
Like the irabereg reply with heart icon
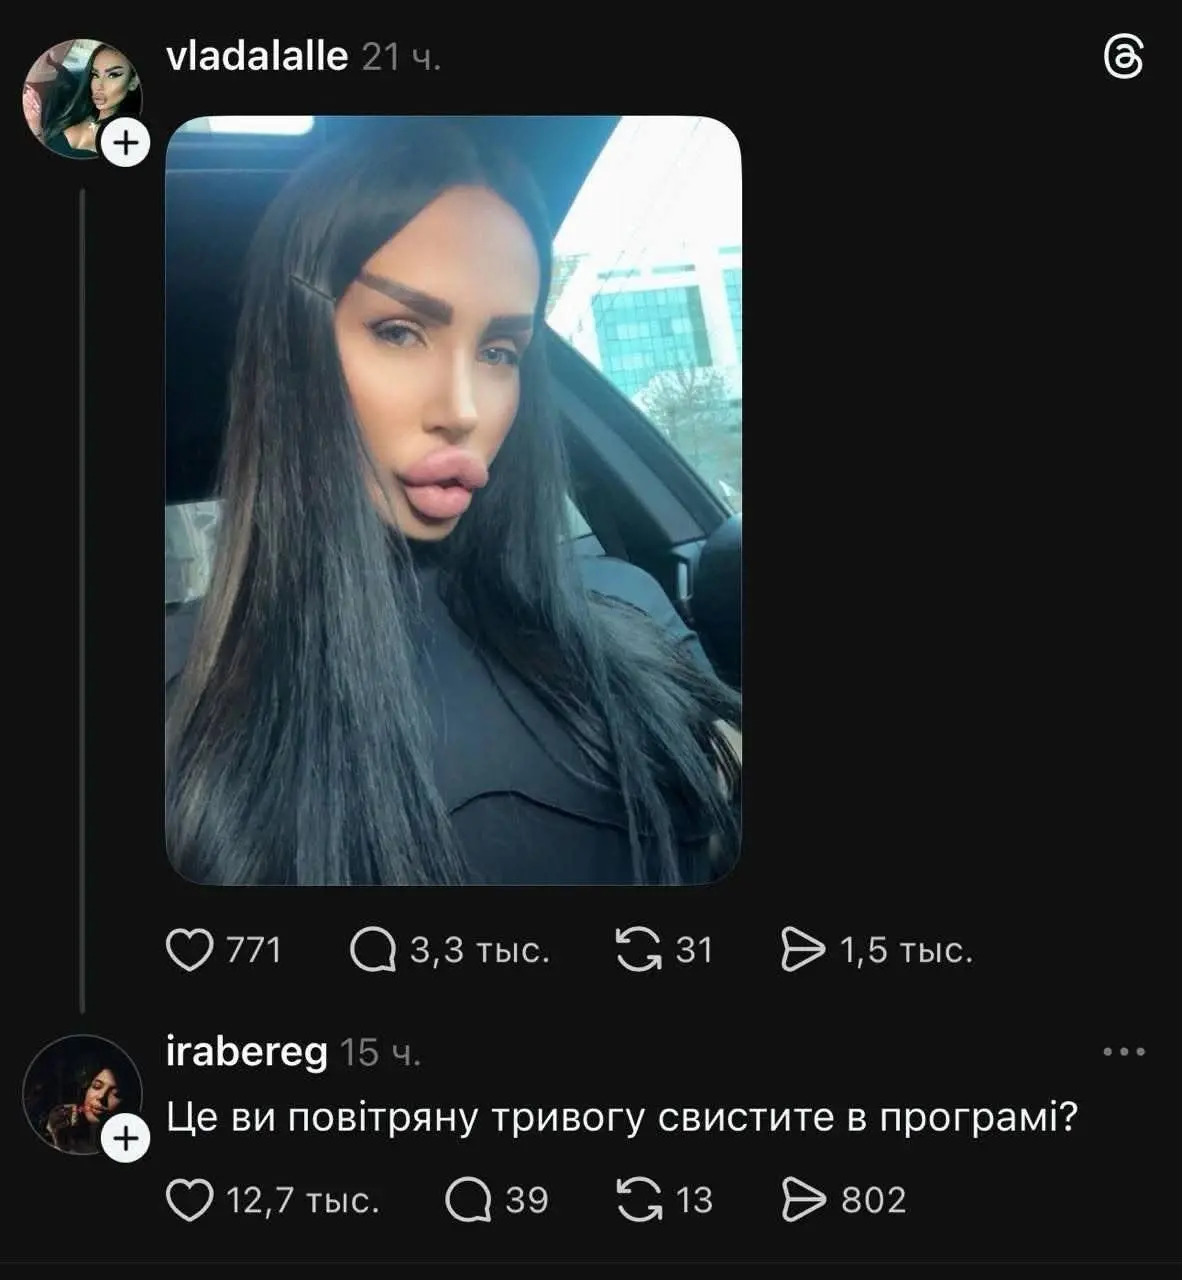(x=189, y=1200)
